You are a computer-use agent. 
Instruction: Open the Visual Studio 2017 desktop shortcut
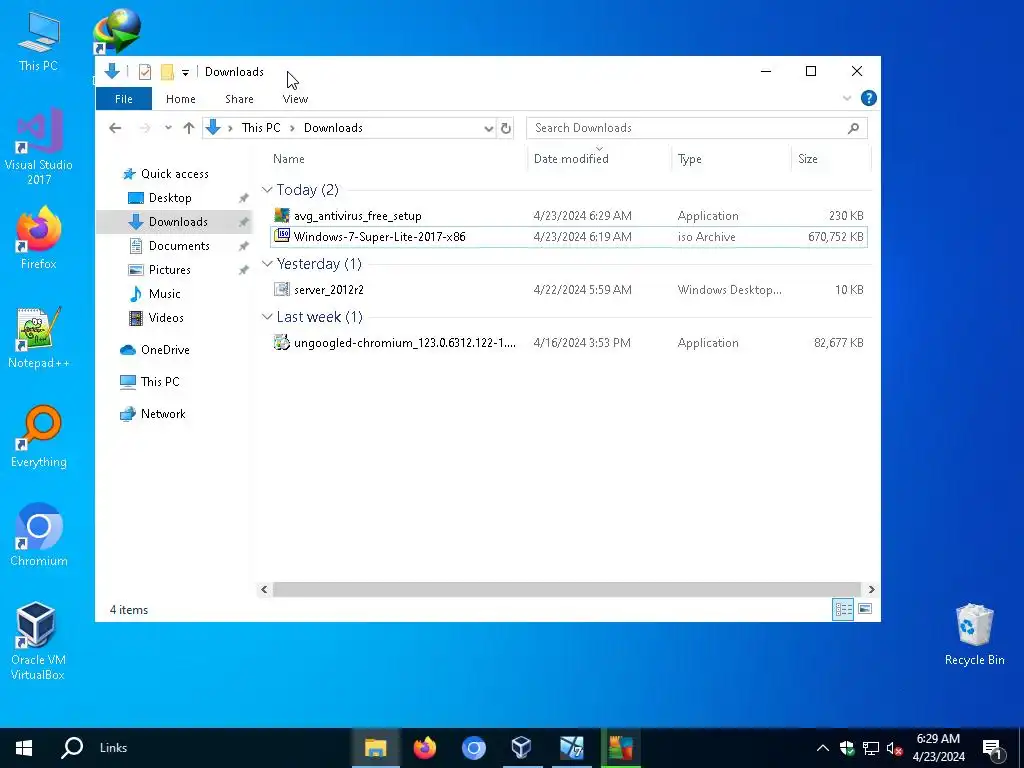click(39, 146)
